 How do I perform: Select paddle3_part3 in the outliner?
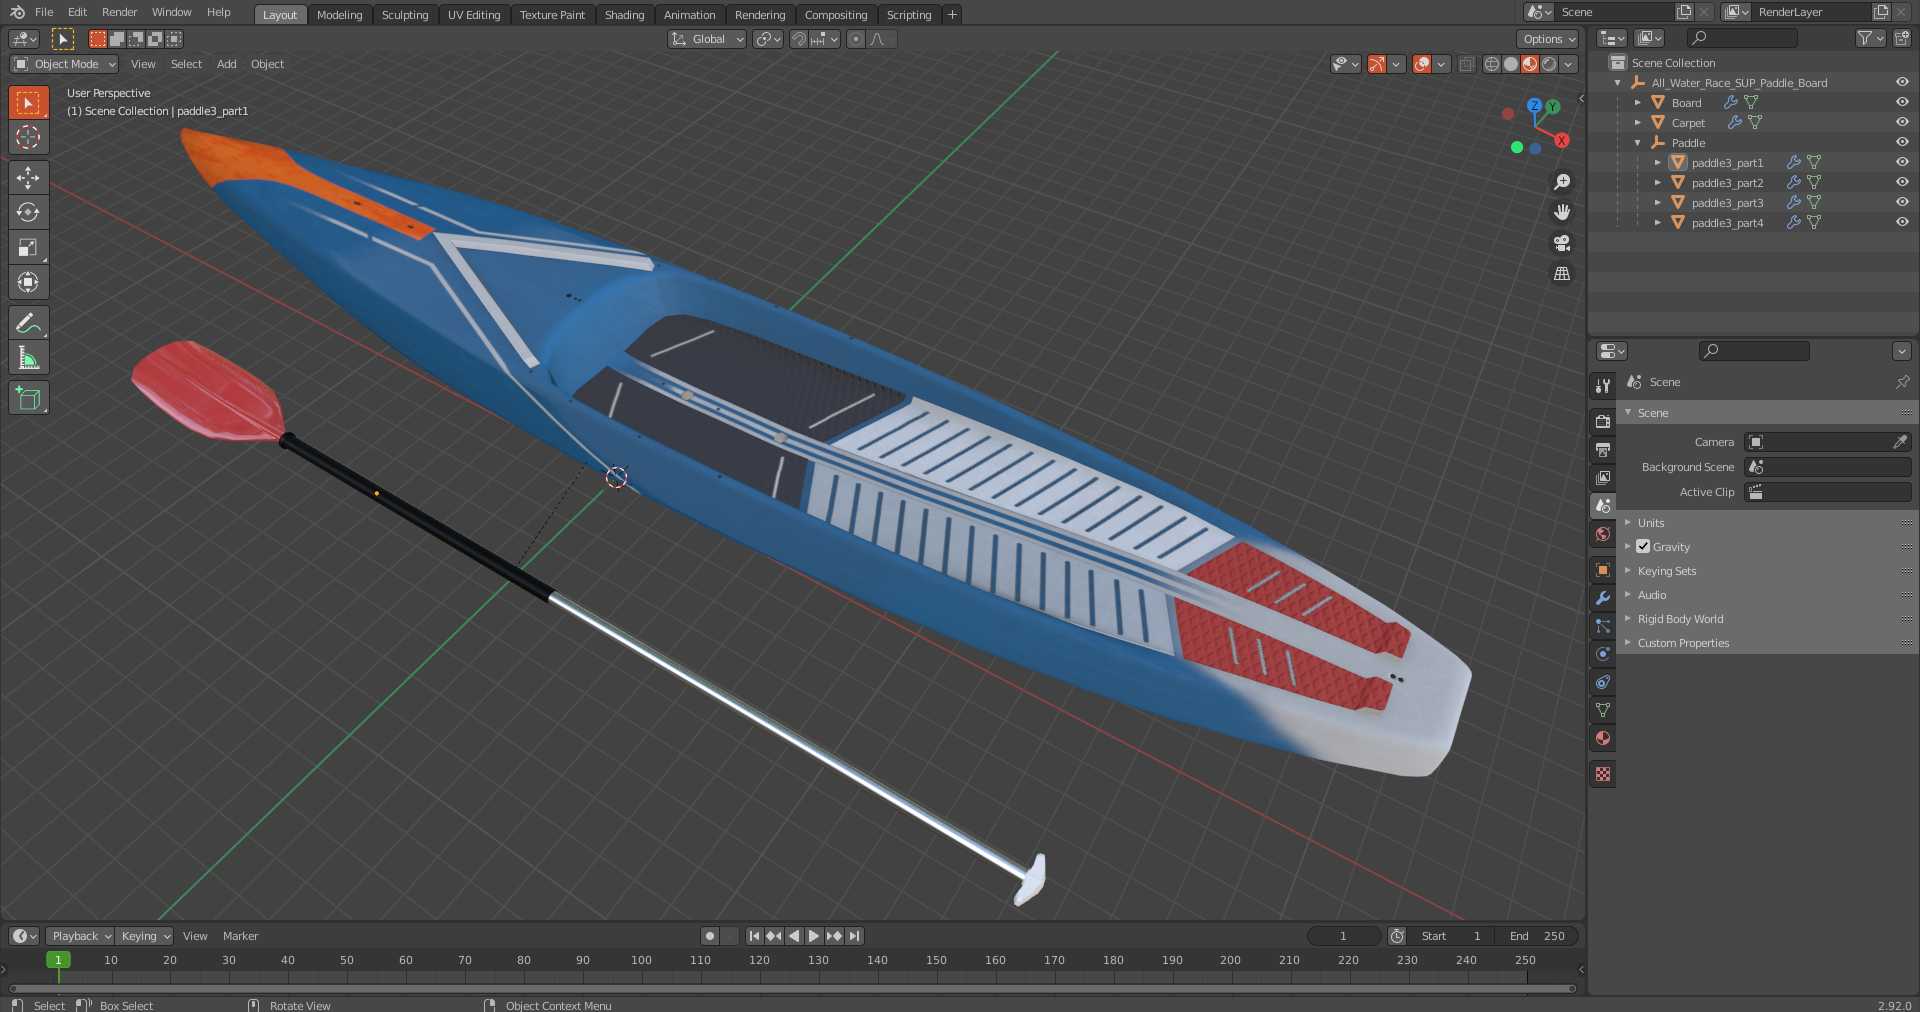(1727, 203)
